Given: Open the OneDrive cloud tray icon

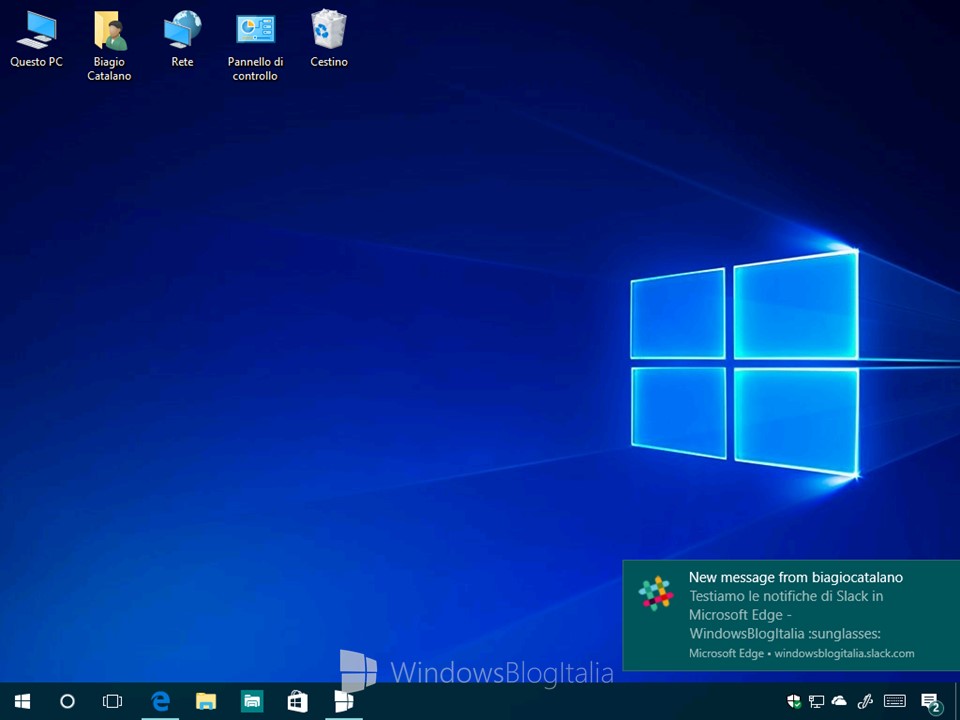Looking at the screenshot, I should point(839,702).
